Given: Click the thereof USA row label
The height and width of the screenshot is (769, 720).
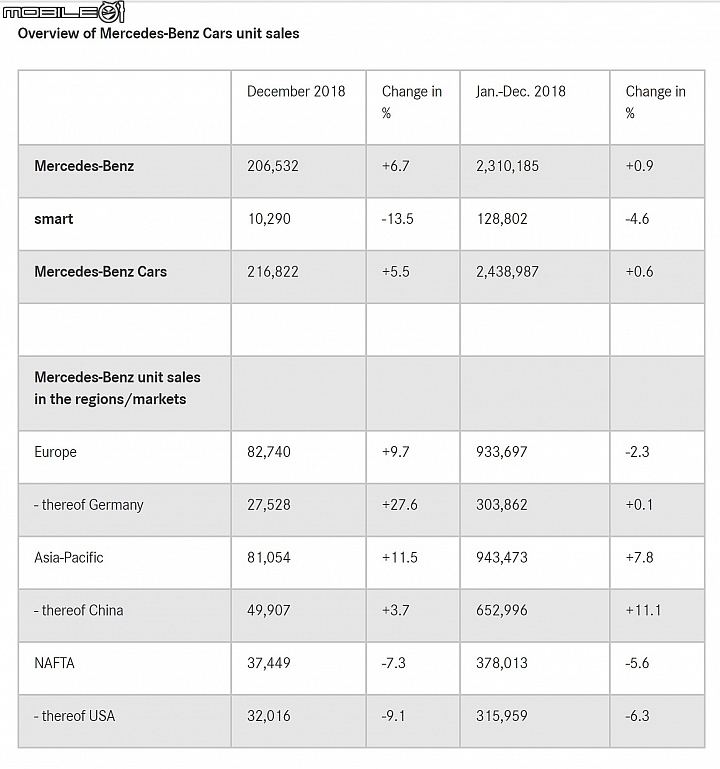Looking at the screenshot, I should [75, 716].
